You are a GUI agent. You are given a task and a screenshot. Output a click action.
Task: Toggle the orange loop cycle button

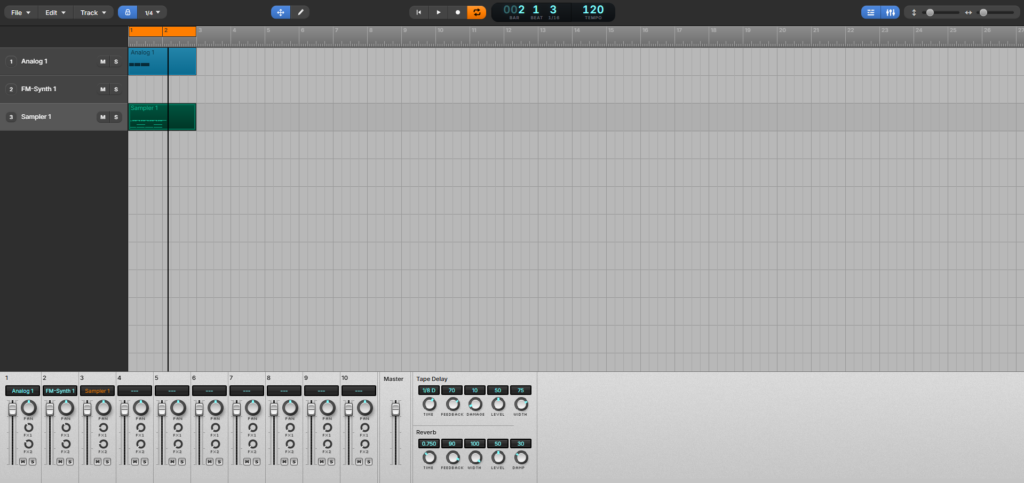(477, 12)
